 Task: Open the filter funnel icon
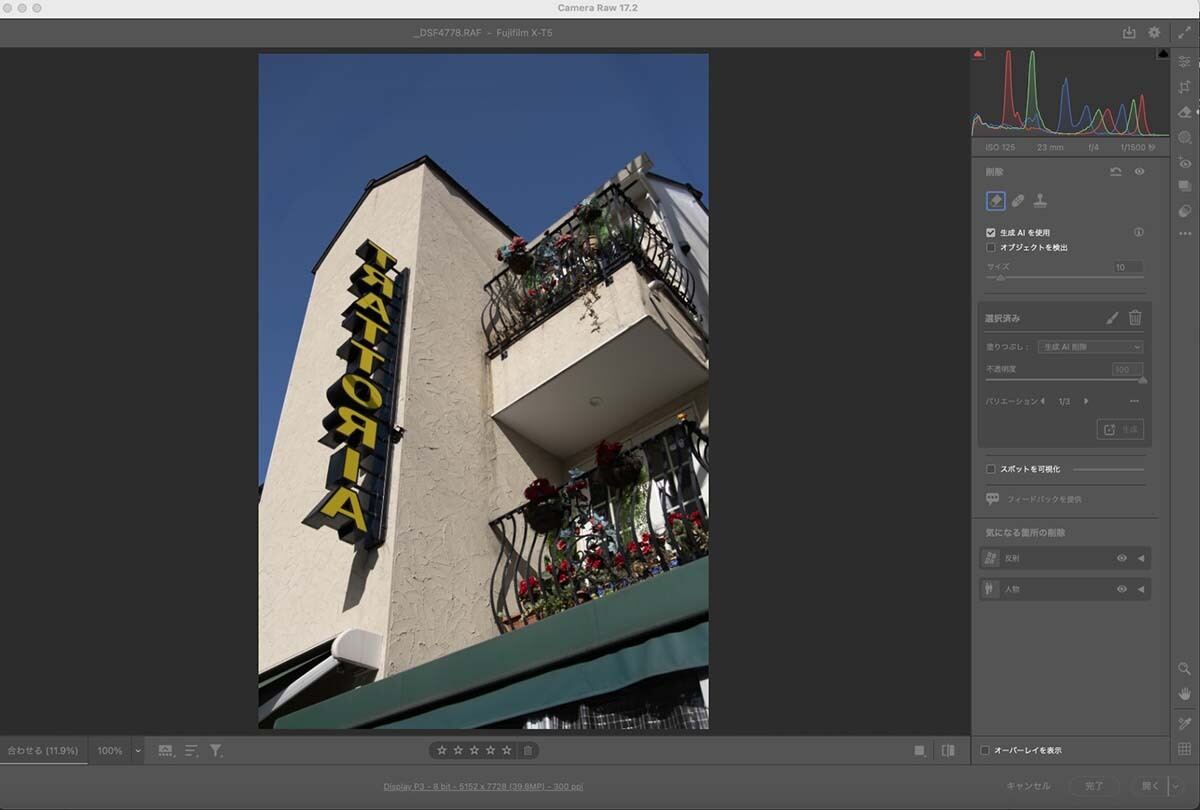(215, 750)
